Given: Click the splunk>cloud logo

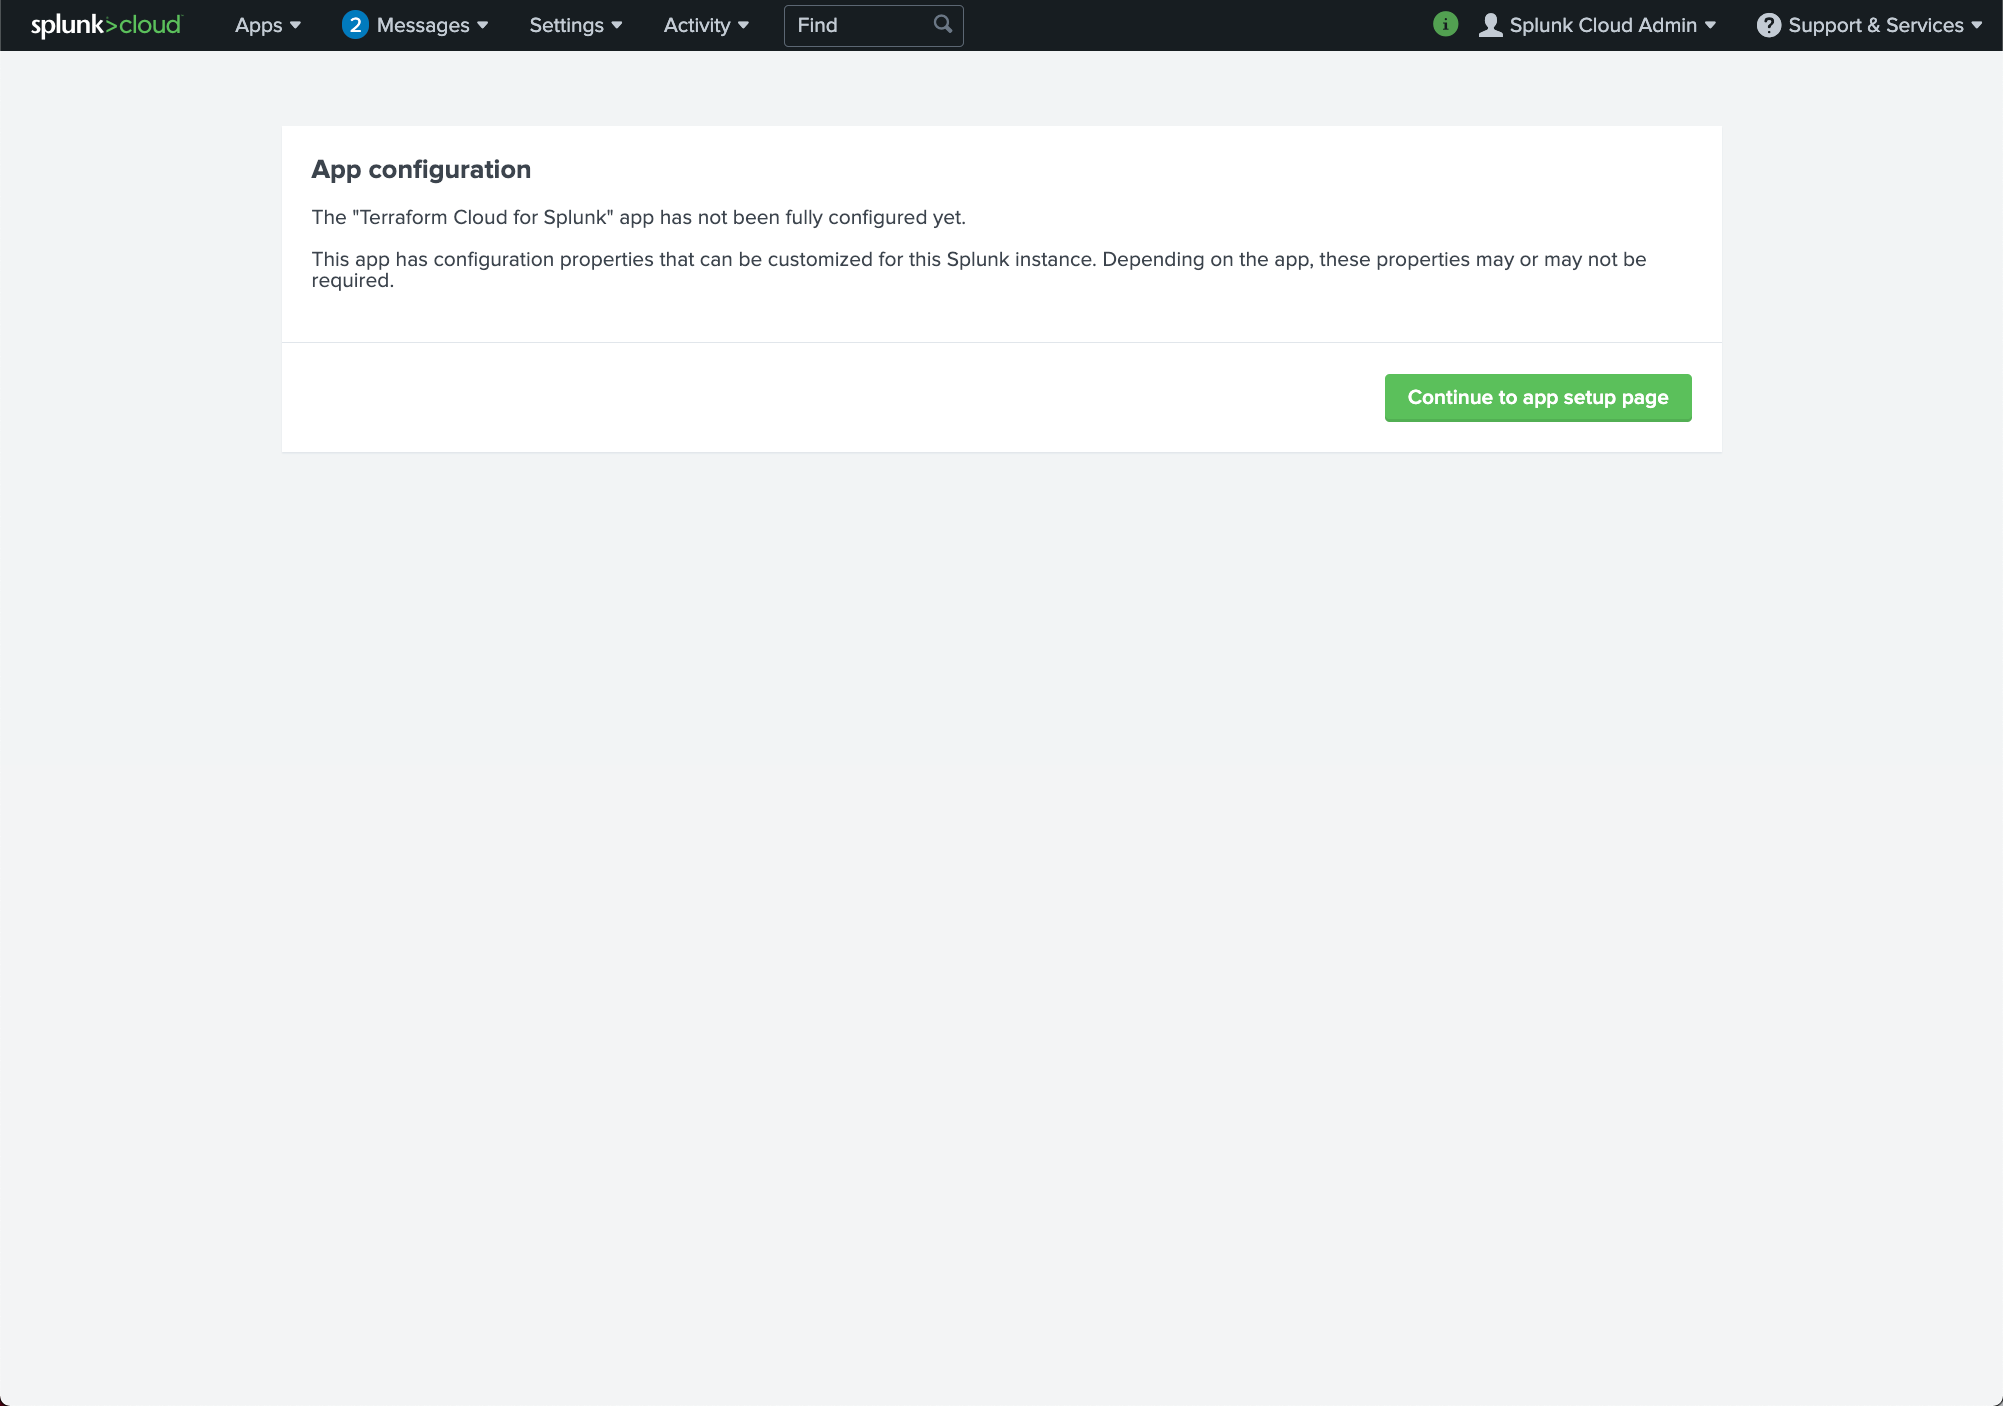Looking at the screenshot, I should (x=106, y=25).
